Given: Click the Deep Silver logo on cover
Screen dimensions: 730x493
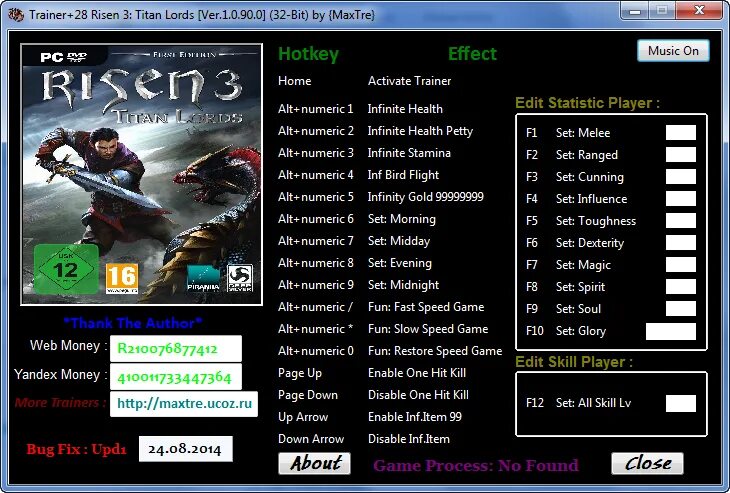Looking at the screenshot, I should click(x=240, y=278).
